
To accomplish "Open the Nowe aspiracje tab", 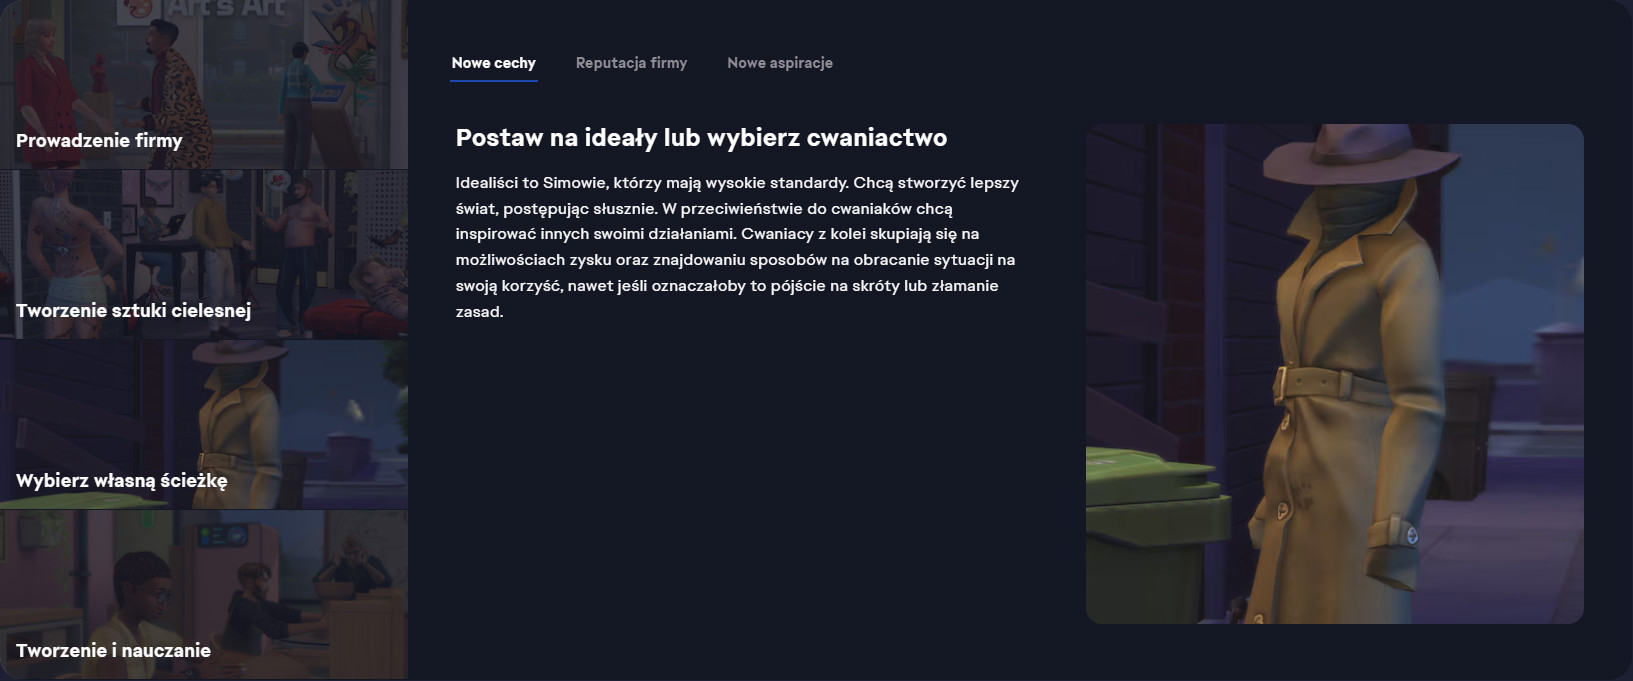I will coord(779,63).
